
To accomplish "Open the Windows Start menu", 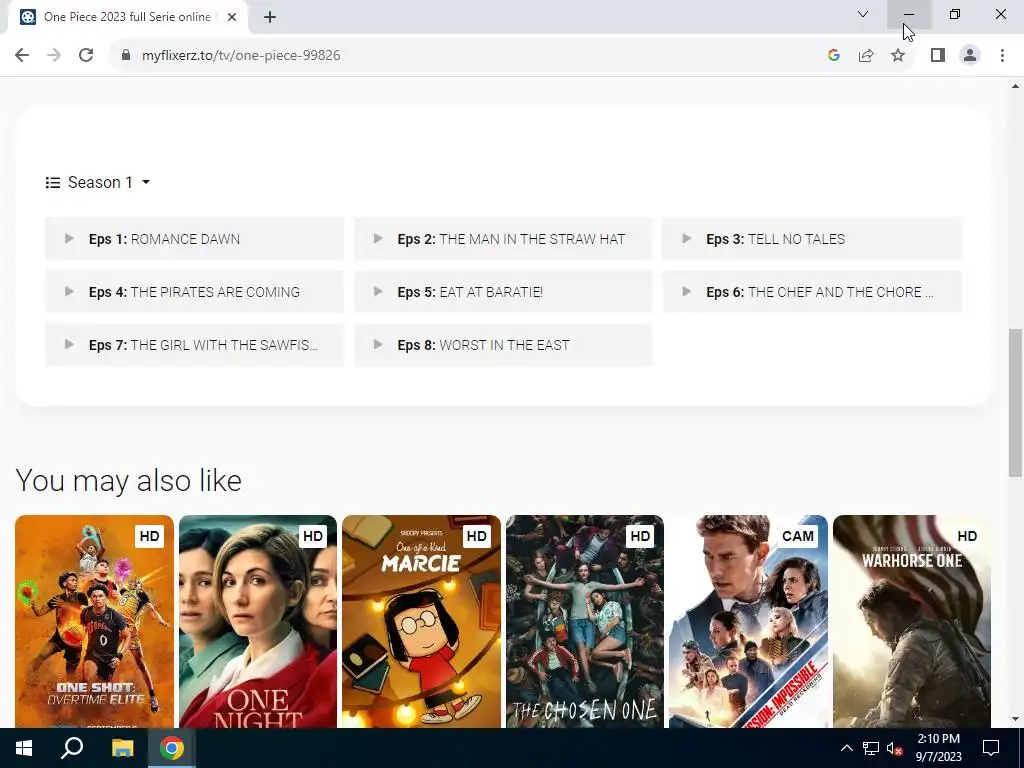I will (24, 748).
